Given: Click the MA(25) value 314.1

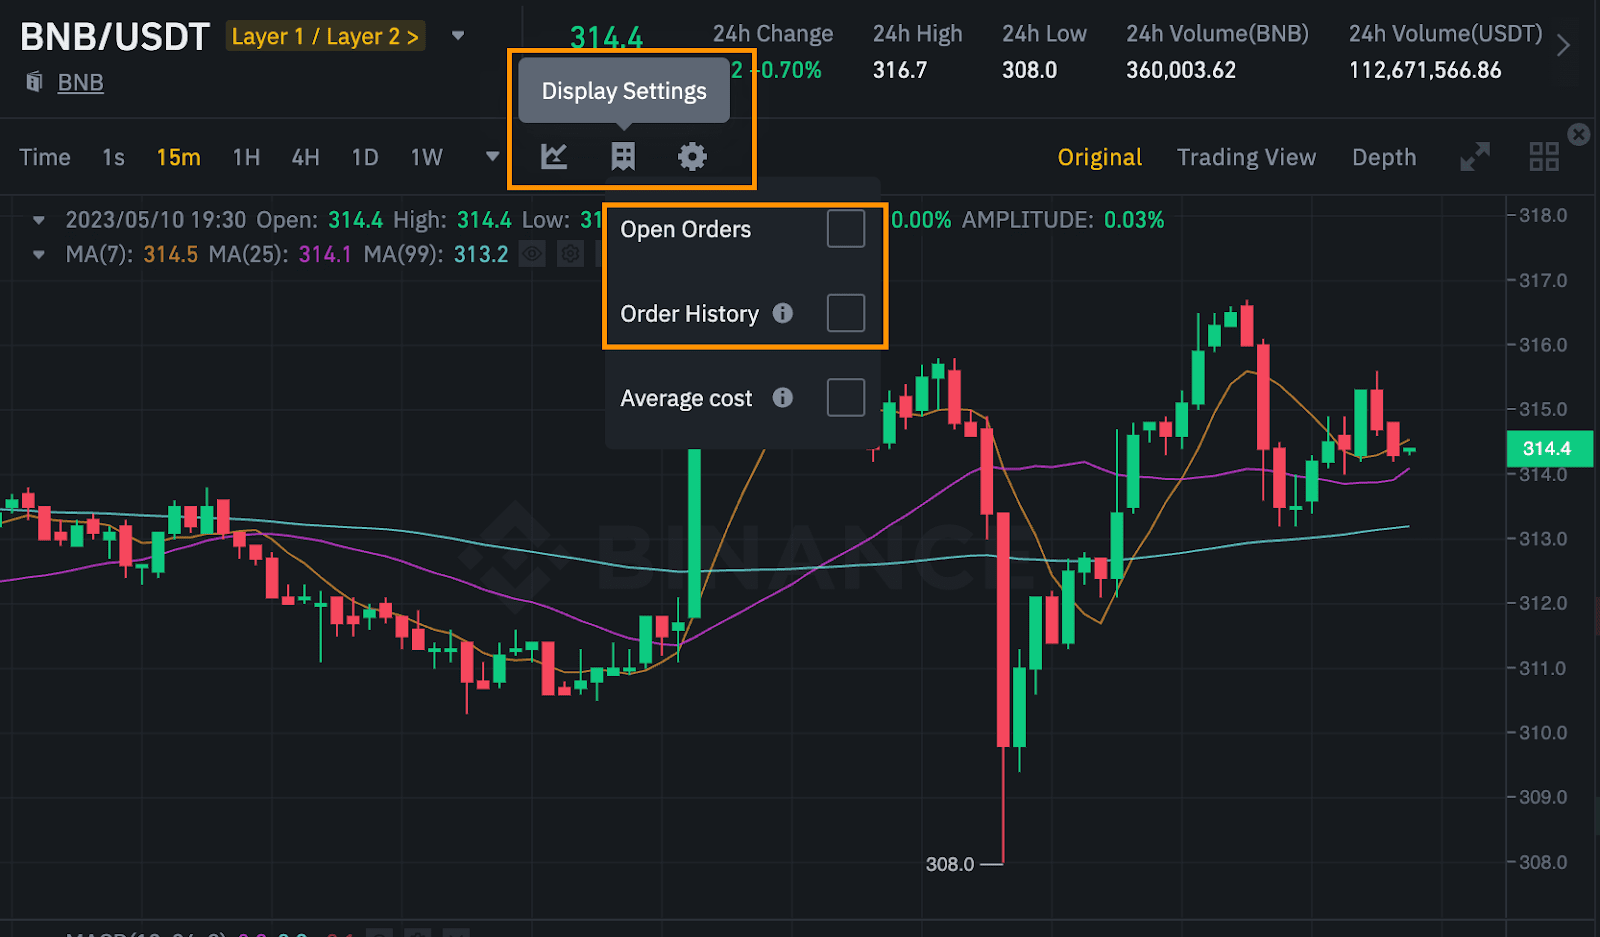Looking at the screenshot, I should 325,254.
